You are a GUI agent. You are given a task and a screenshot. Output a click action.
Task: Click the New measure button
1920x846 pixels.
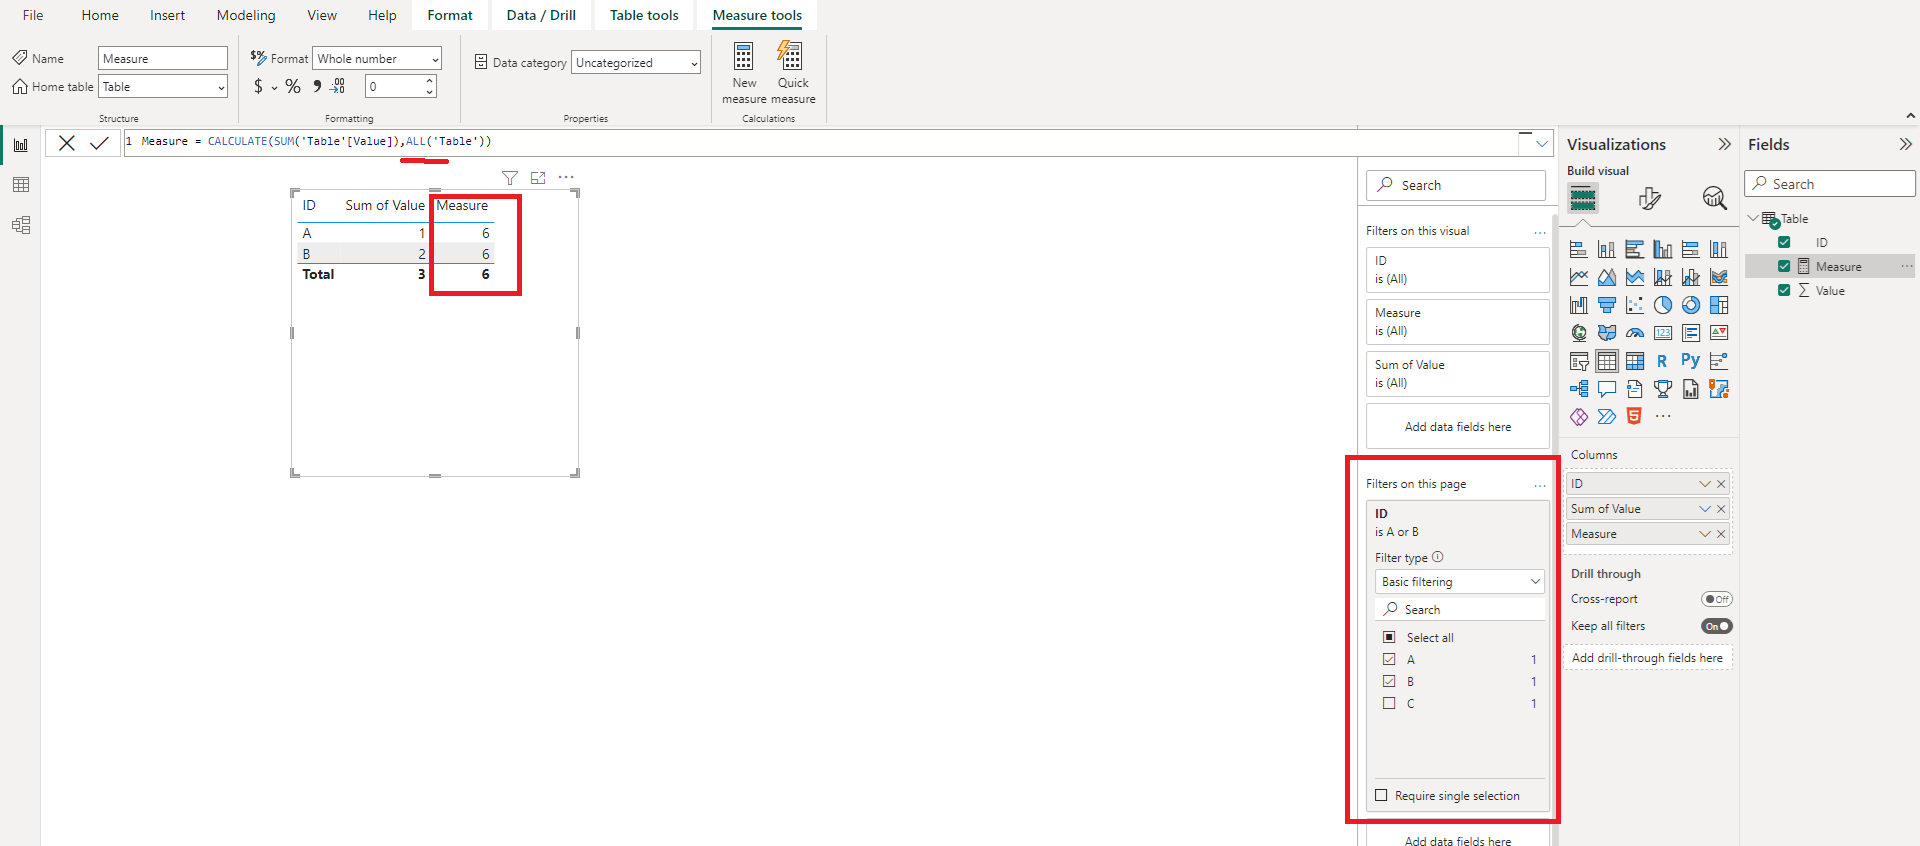[744, 73]
